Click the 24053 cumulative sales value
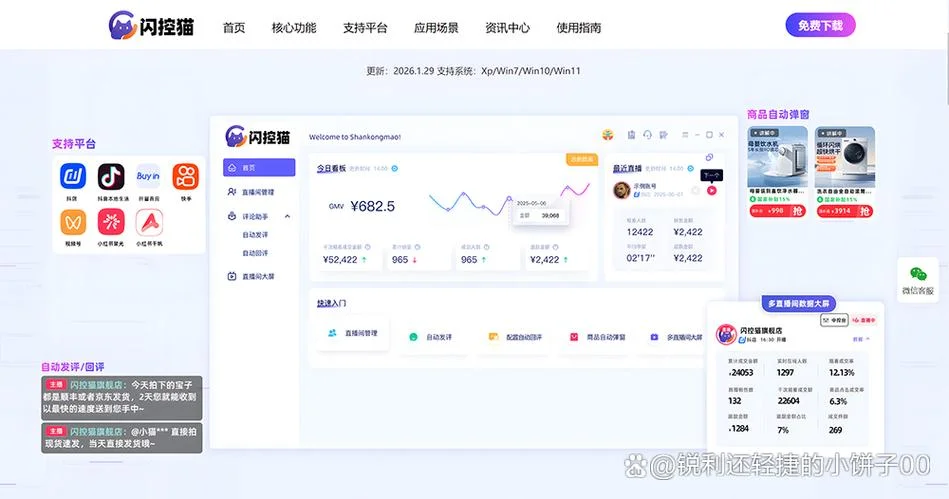The image size is (949, 499). tap(741, 372)
